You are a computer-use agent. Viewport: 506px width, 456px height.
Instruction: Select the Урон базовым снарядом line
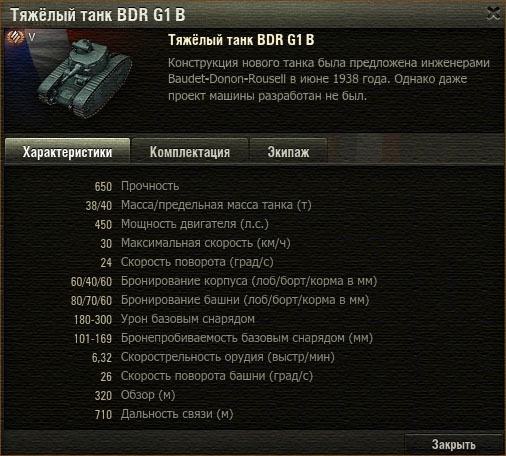164,319
